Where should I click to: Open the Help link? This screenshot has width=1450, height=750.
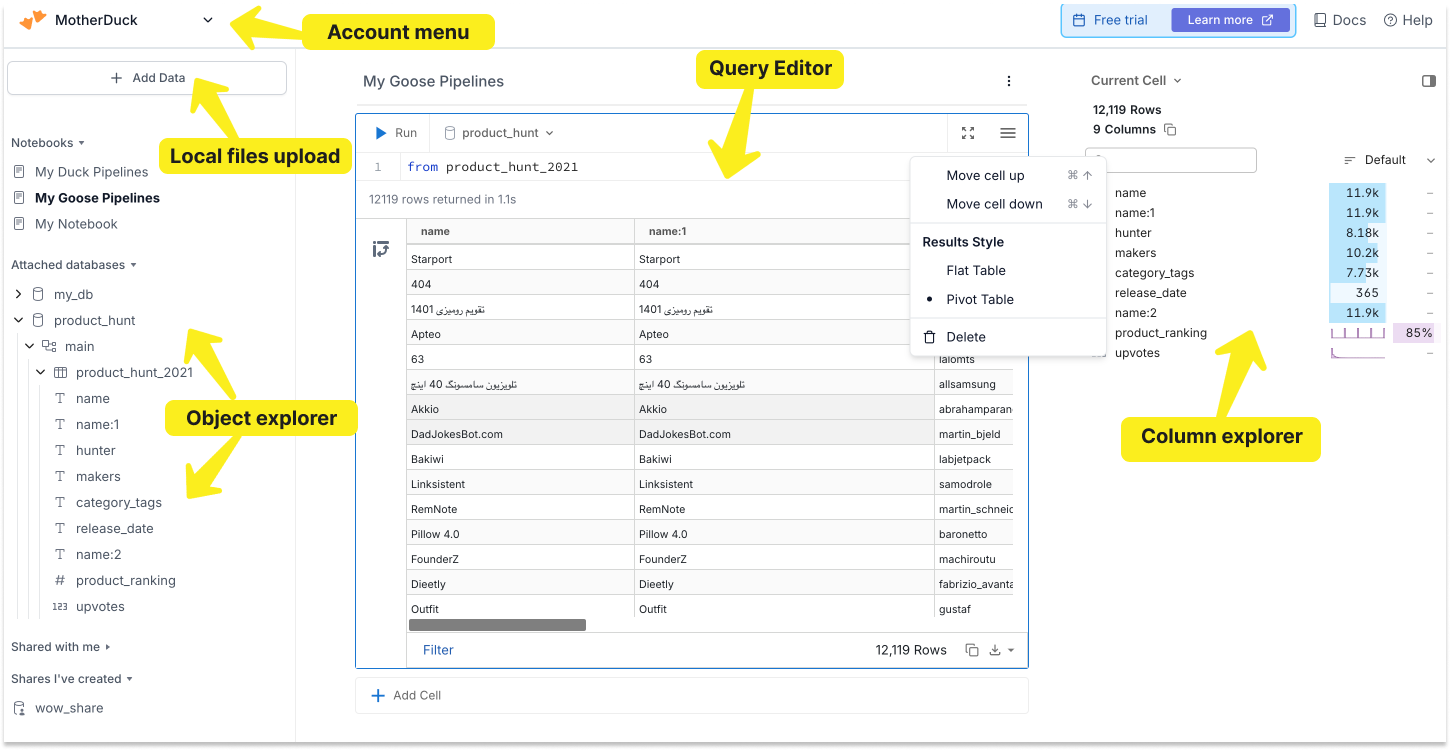click(x=1408, y=20)
